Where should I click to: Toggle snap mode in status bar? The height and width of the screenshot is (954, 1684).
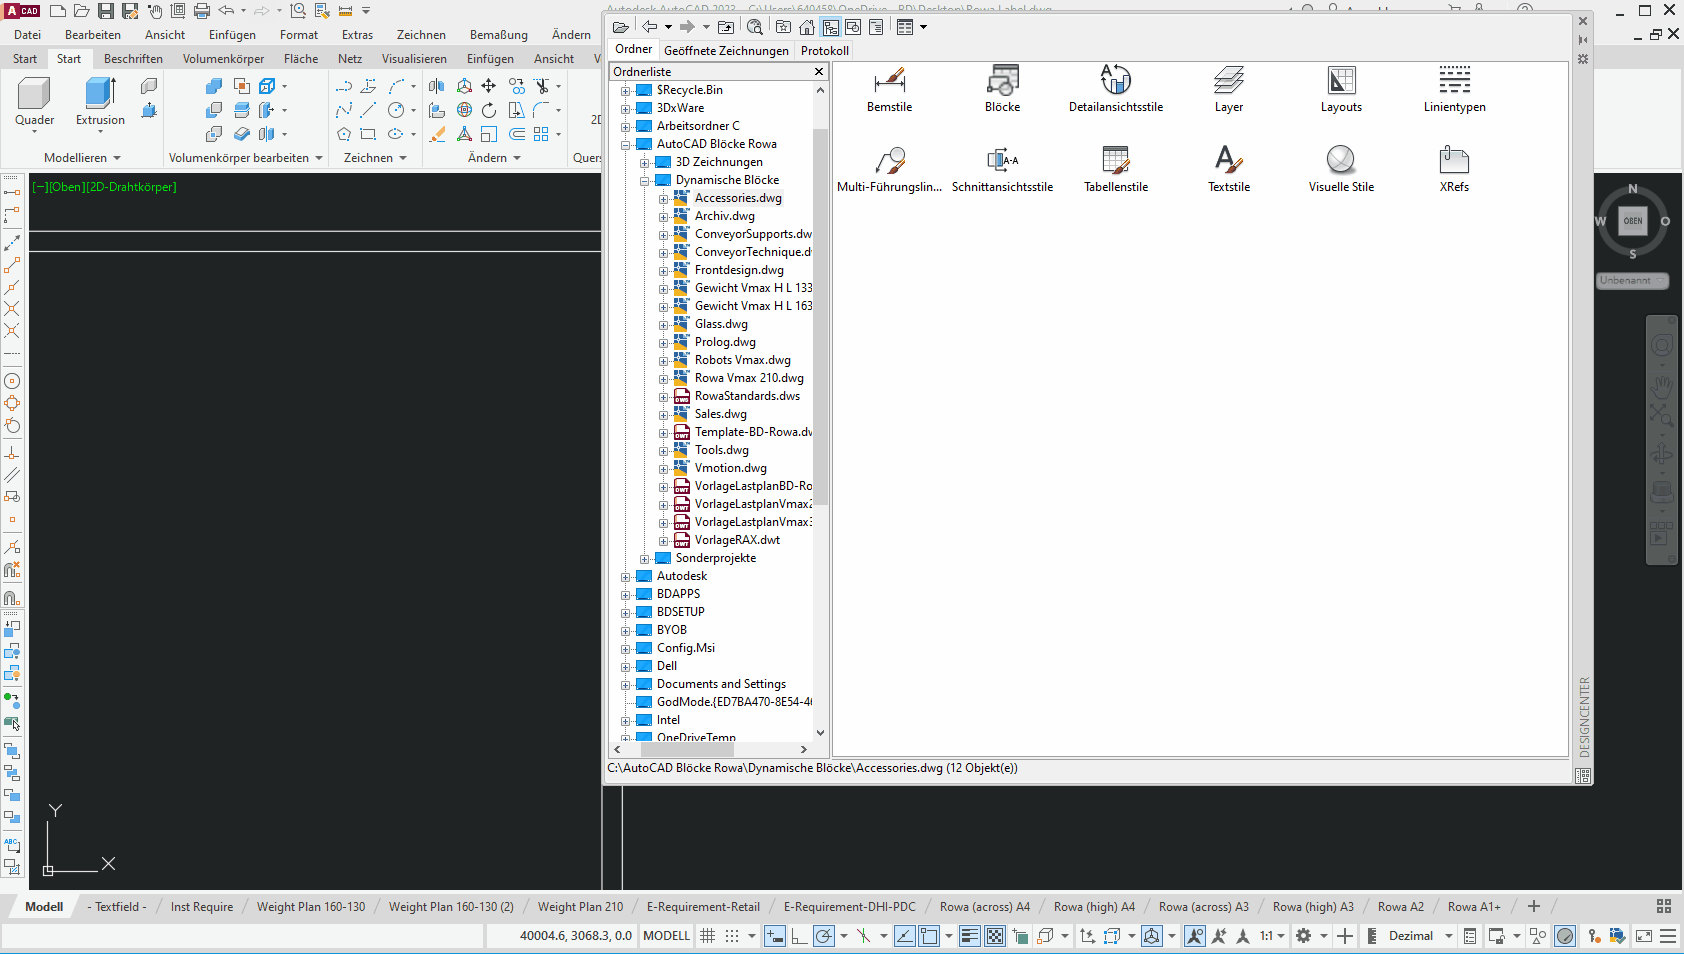pyautogui.click(x=732, y=936)
